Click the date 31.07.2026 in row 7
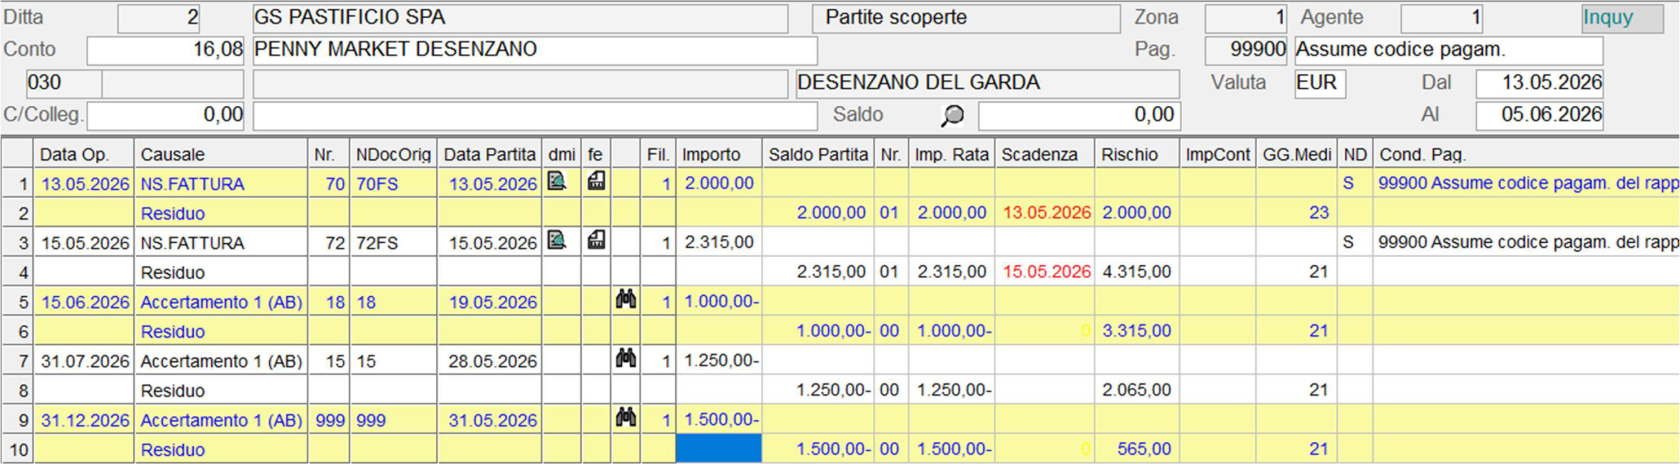 85,360
